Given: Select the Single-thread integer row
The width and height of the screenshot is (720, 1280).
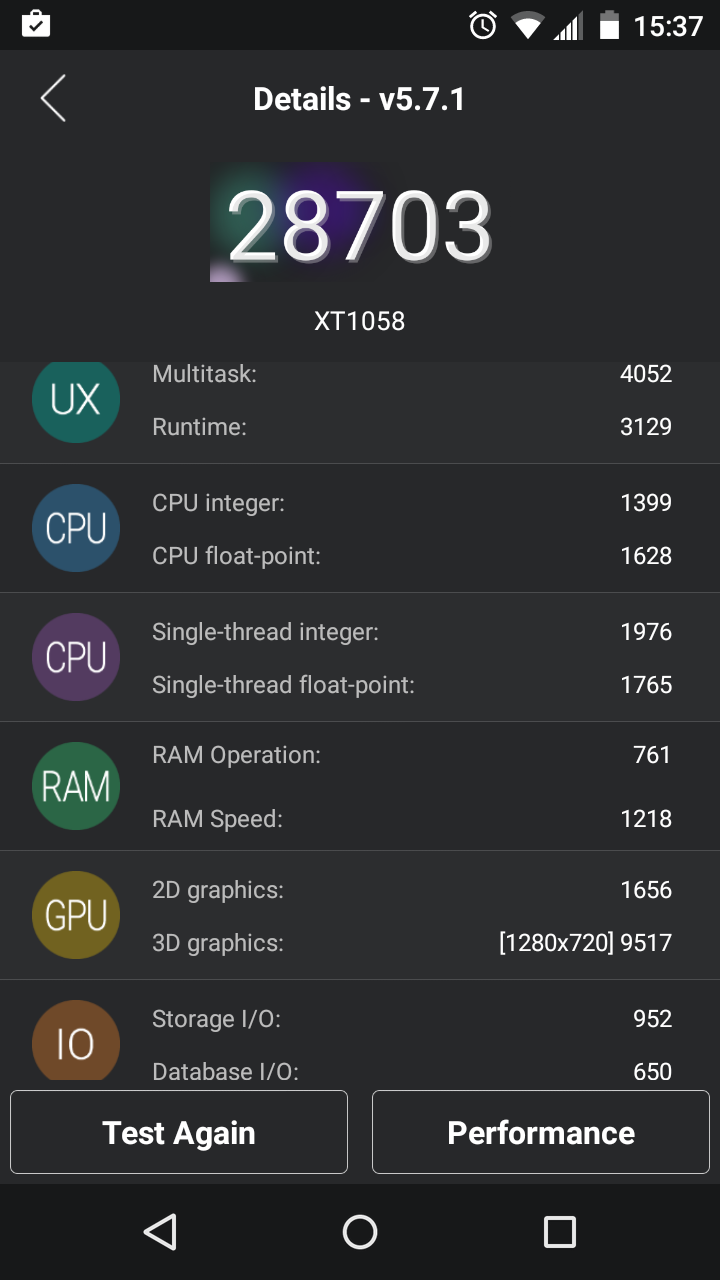Looking at the screenshot, I should 411,632.
